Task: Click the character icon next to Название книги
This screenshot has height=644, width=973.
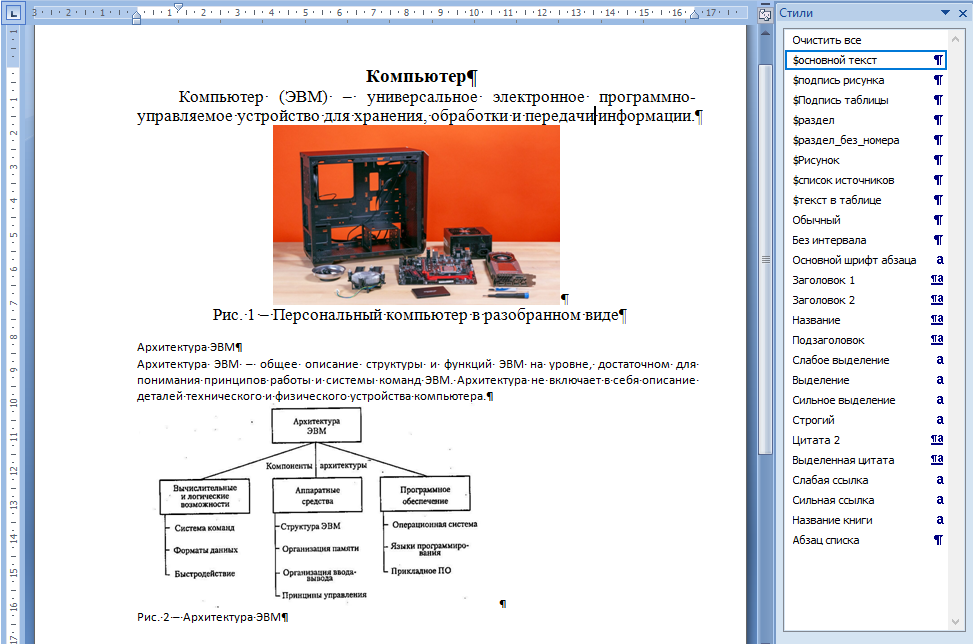Action: coord(940,520)
